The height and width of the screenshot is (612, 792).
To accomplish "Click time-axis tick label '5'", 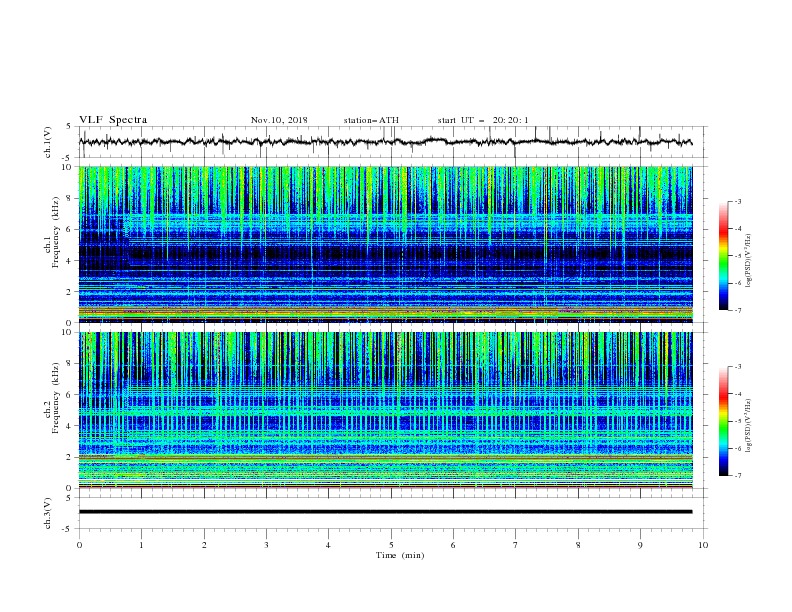I will 391,545.
